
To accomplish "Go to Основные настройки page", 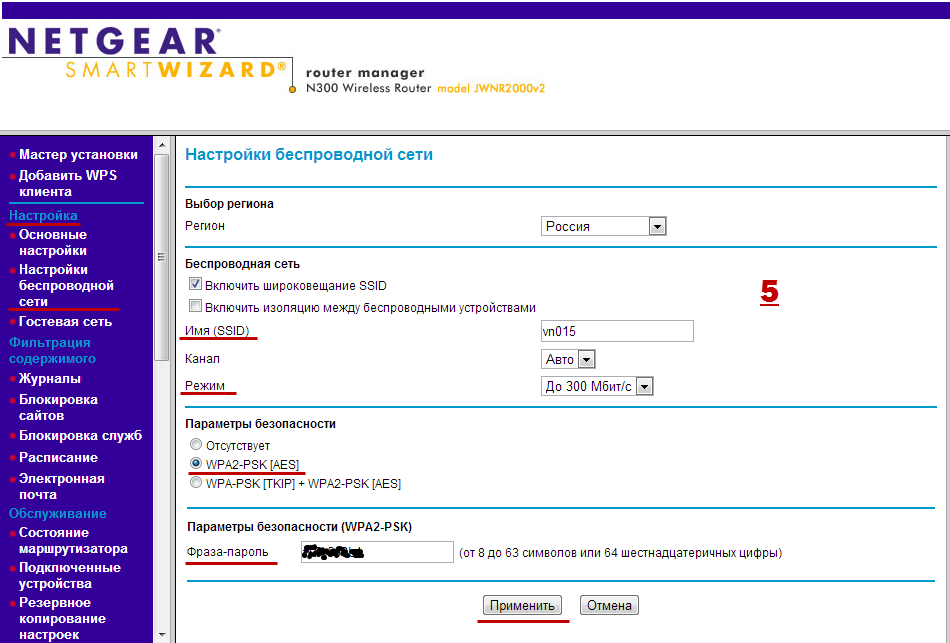I will coord(53,242).
